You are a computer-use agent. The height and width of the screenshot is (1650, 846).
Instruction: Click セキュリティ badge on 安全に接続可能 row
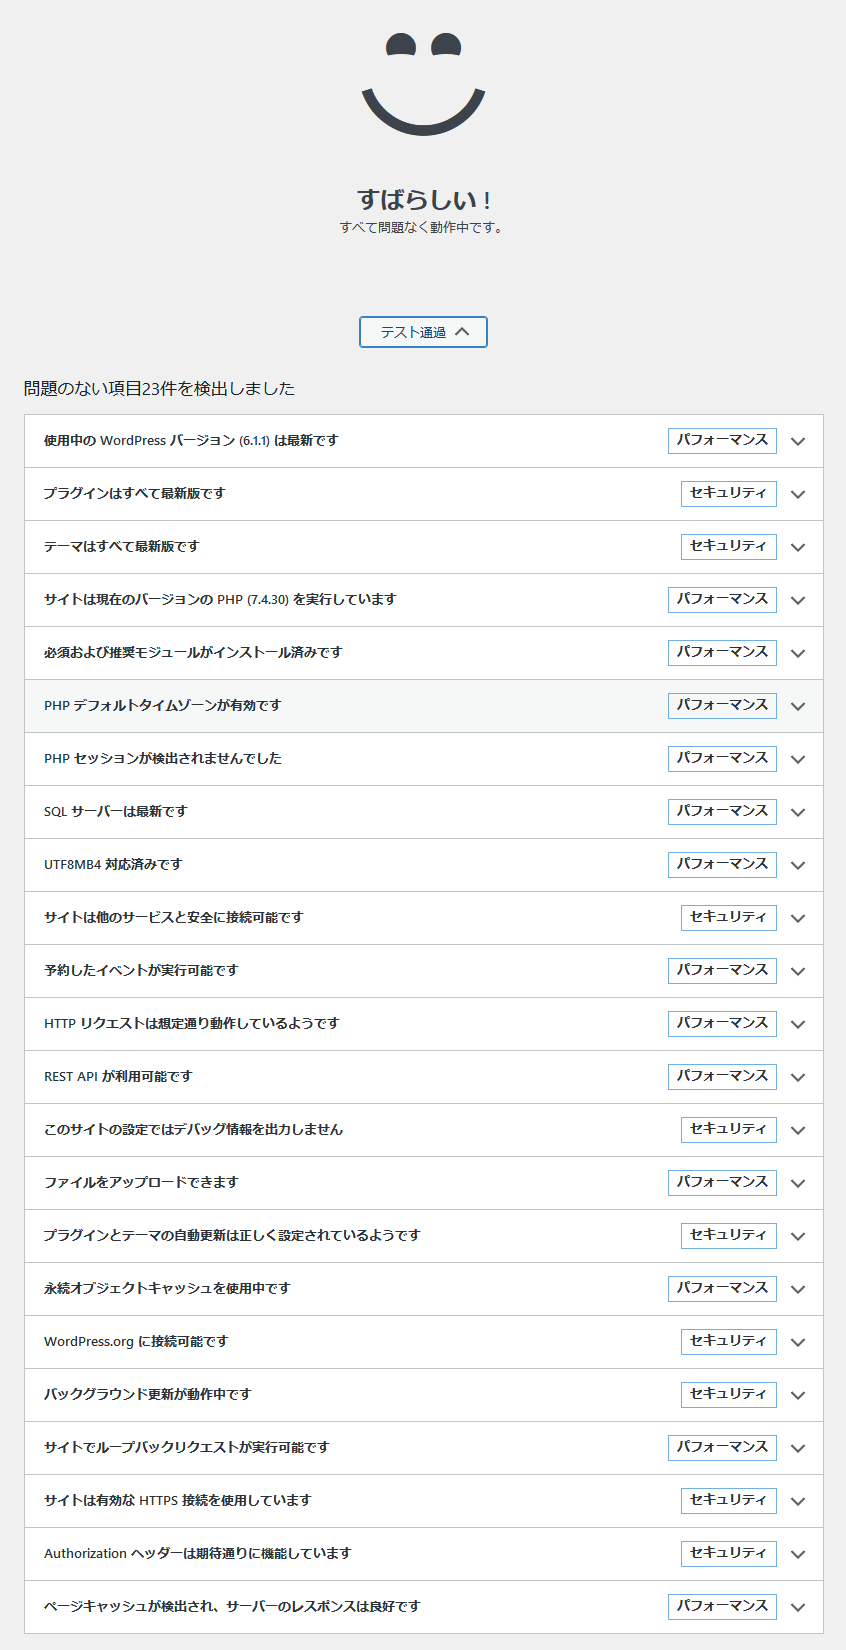pyautogui.click(x=728, y=917)
